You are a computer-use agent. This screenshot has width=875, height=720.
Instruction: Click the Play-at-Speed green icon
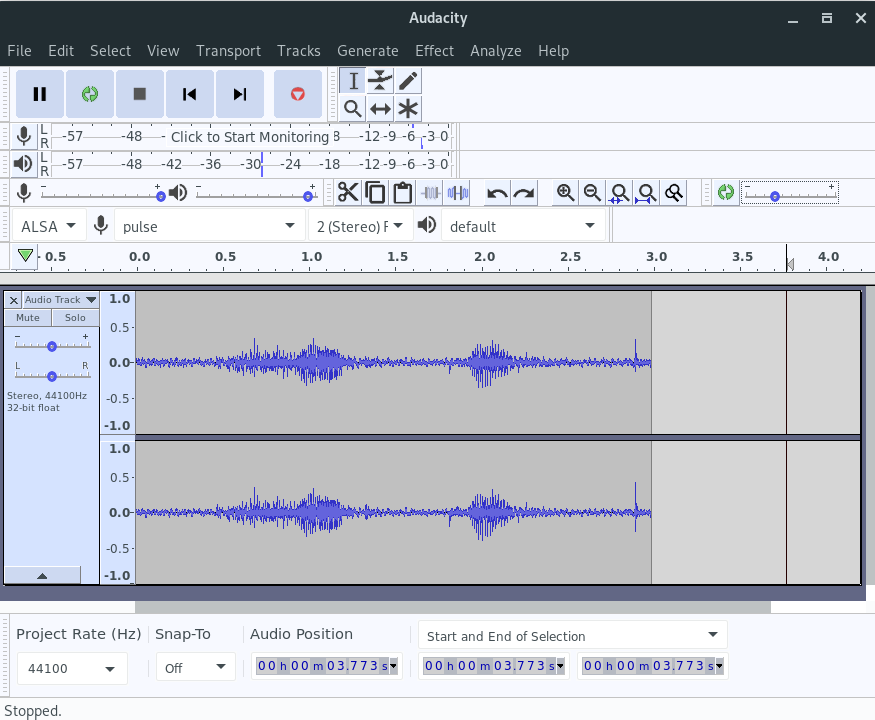[725, 193]
